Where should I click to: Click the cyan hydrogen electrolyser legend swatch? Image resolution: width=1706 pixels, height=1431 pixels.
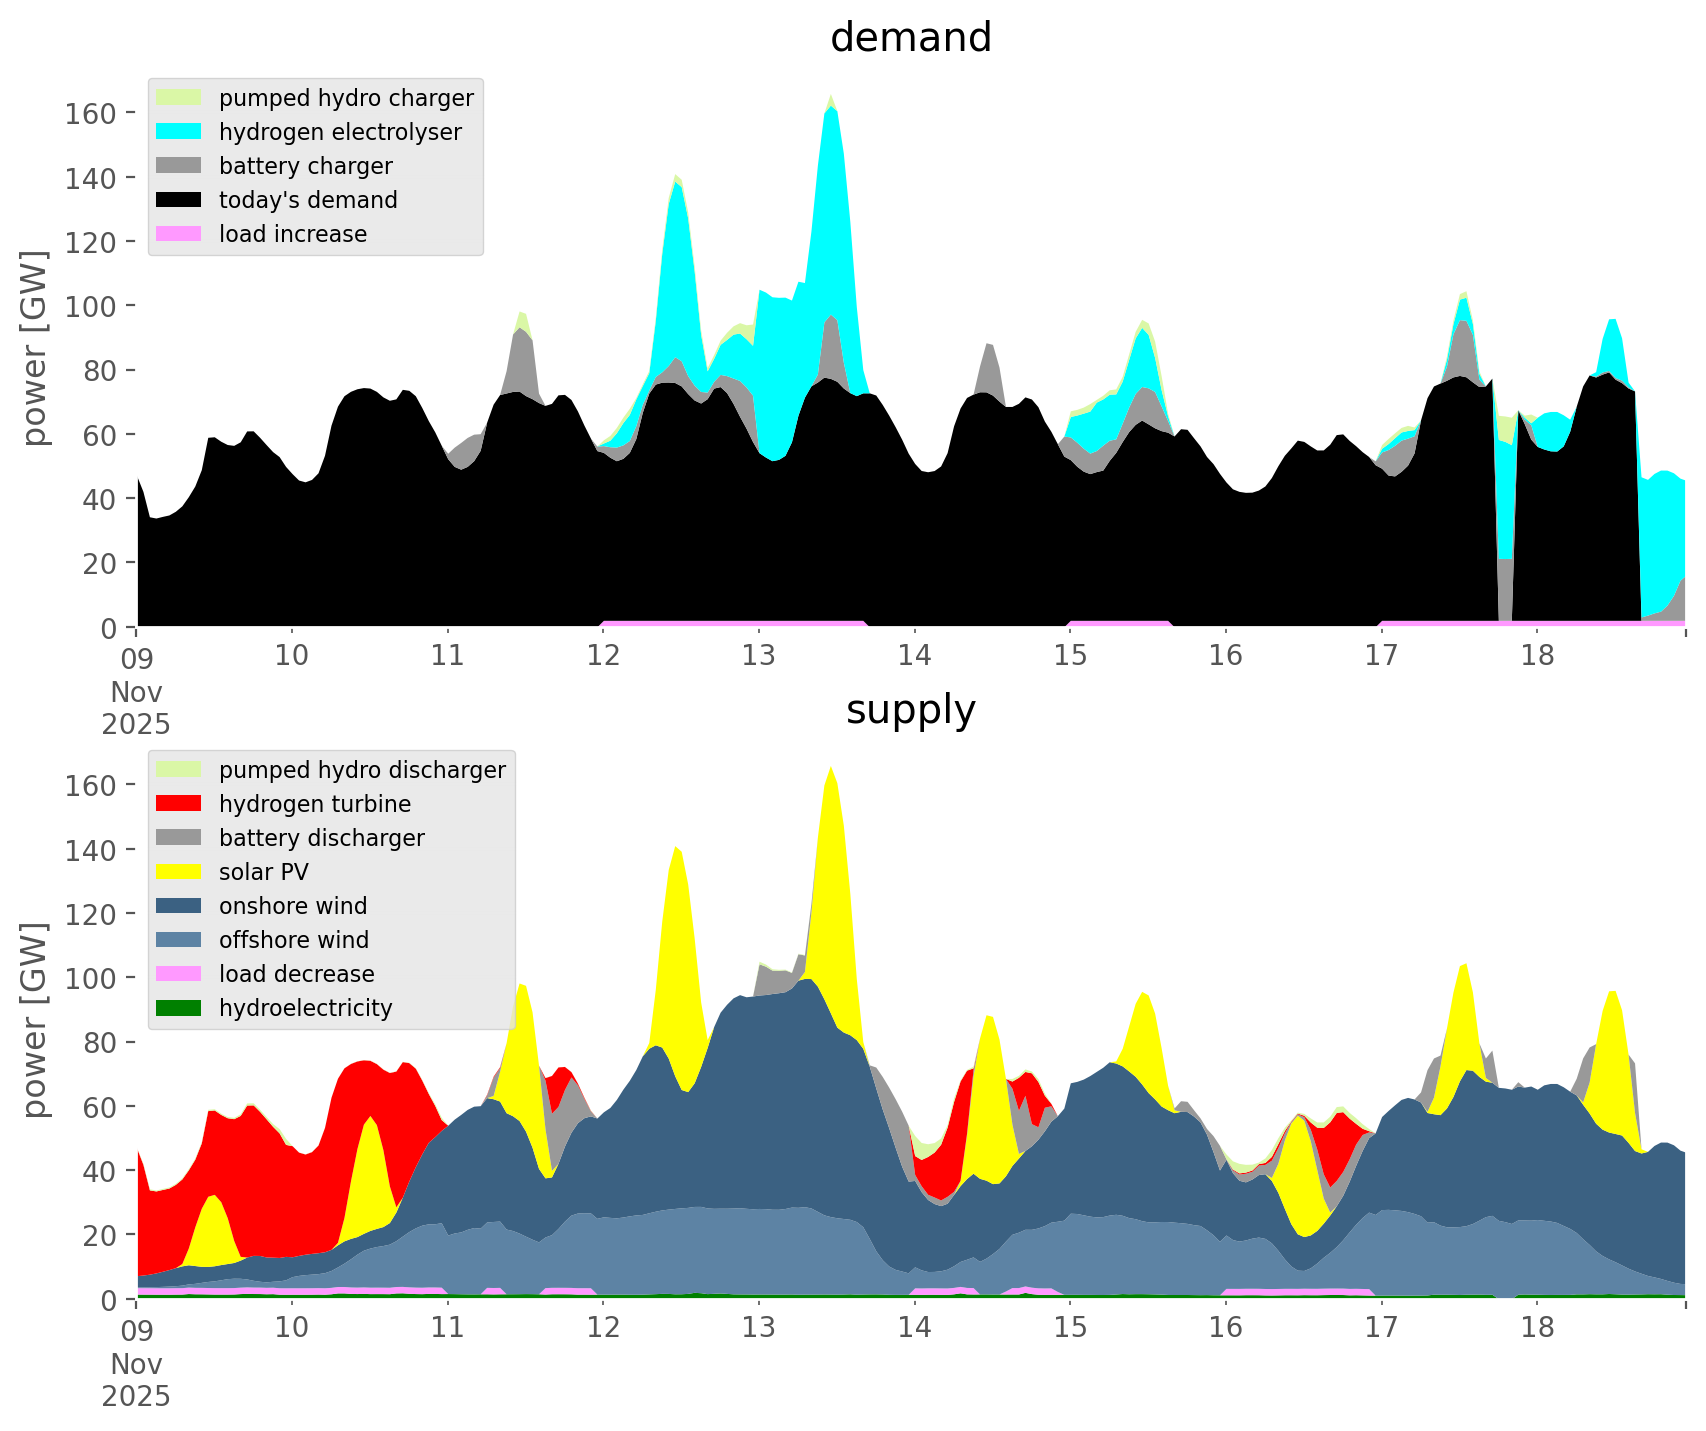179,132
